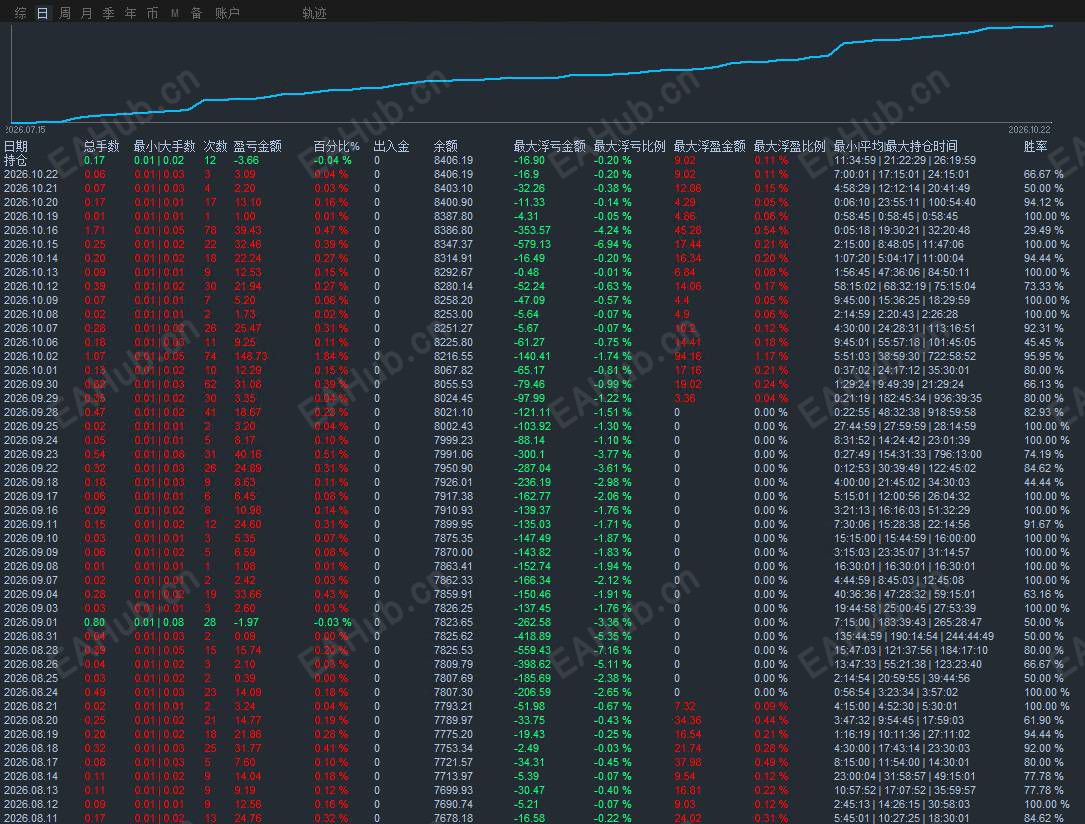
Task: Click the -579.13 max floating loss
Action: [532, 244]
